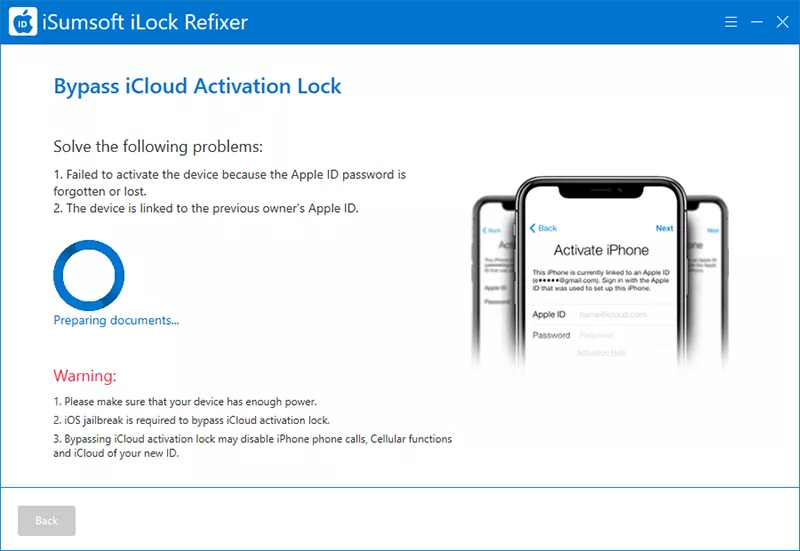Viewport: 800px width, 551px height.
Task: Click the circular progress spinner
Action: tap(89, 276)
